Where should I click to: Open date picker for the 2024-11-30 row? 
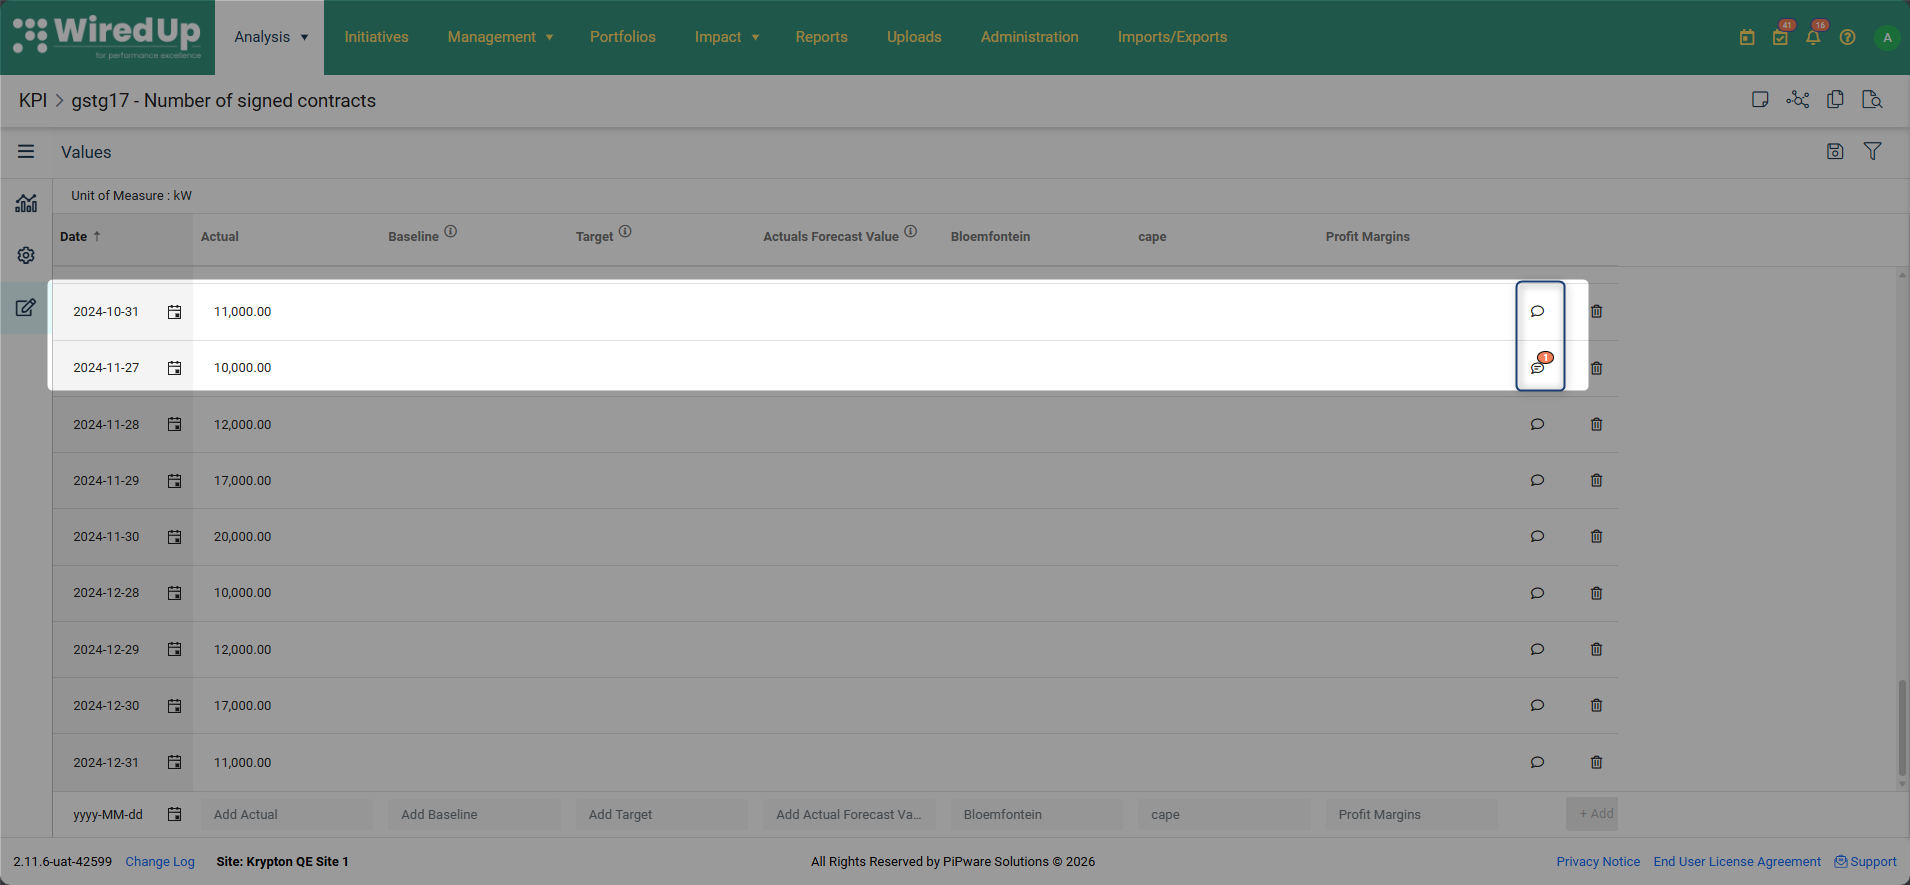pyautogui.click(x=174, y=537)
